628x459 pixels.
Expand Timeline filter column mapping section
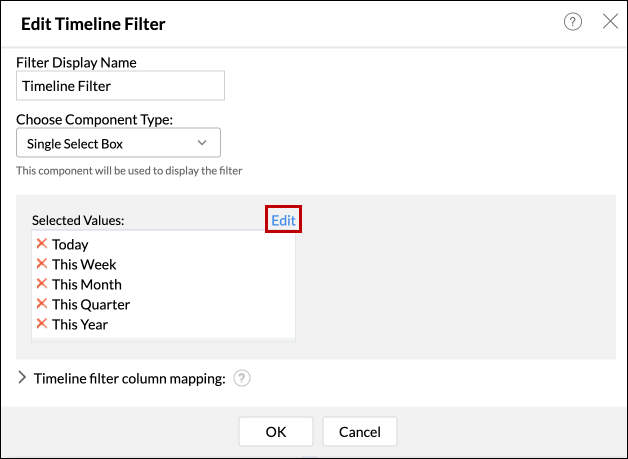click(x=23, y=379)
